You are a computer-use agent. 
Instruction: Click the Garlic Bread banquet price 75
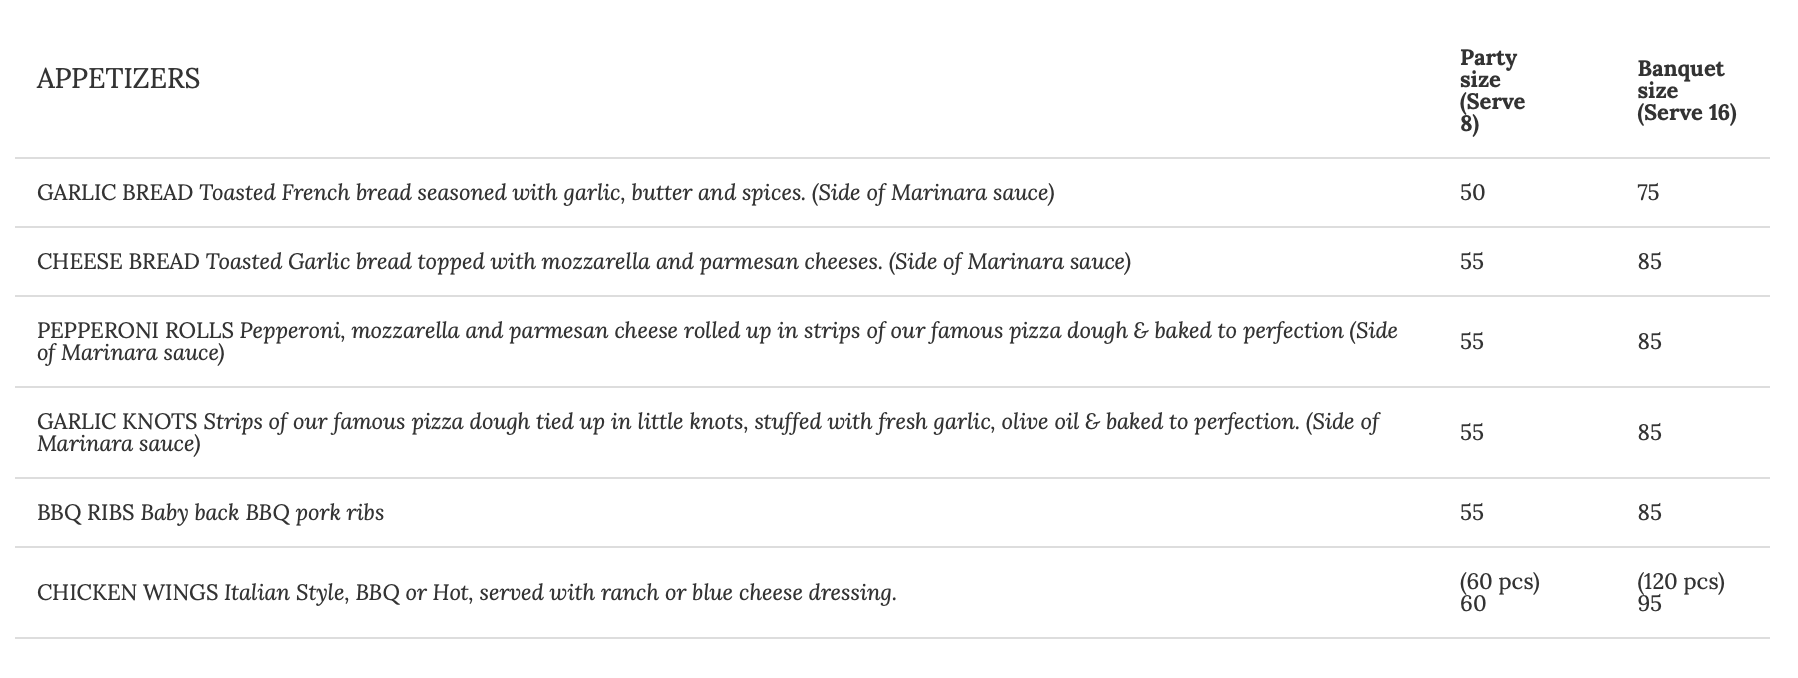(1648, 192)
